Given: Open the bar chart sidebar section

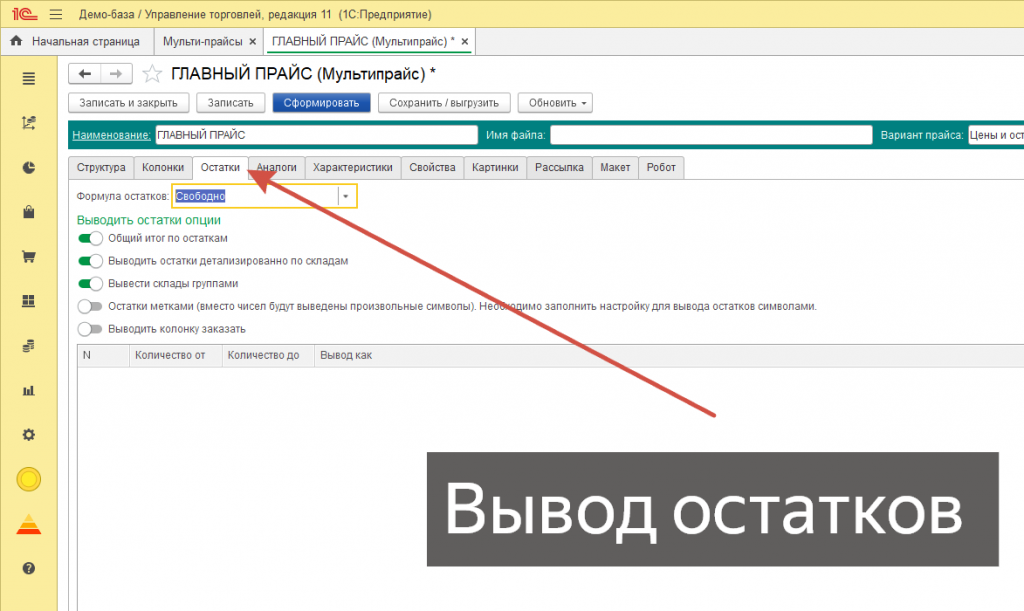Looking at the screenshot, I should pyautogui.click(x=29, y=390).
